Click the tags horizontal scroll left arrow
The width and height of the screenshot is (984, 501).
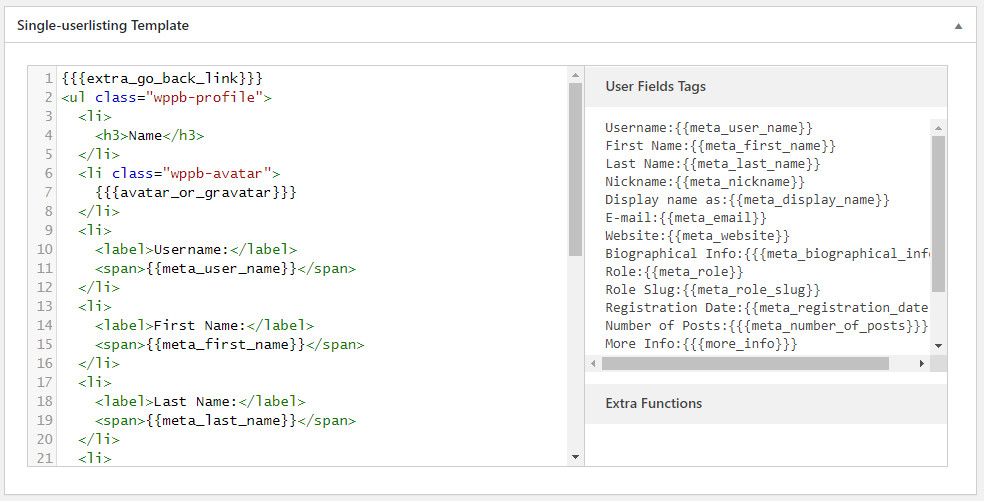tap(594, 364)
